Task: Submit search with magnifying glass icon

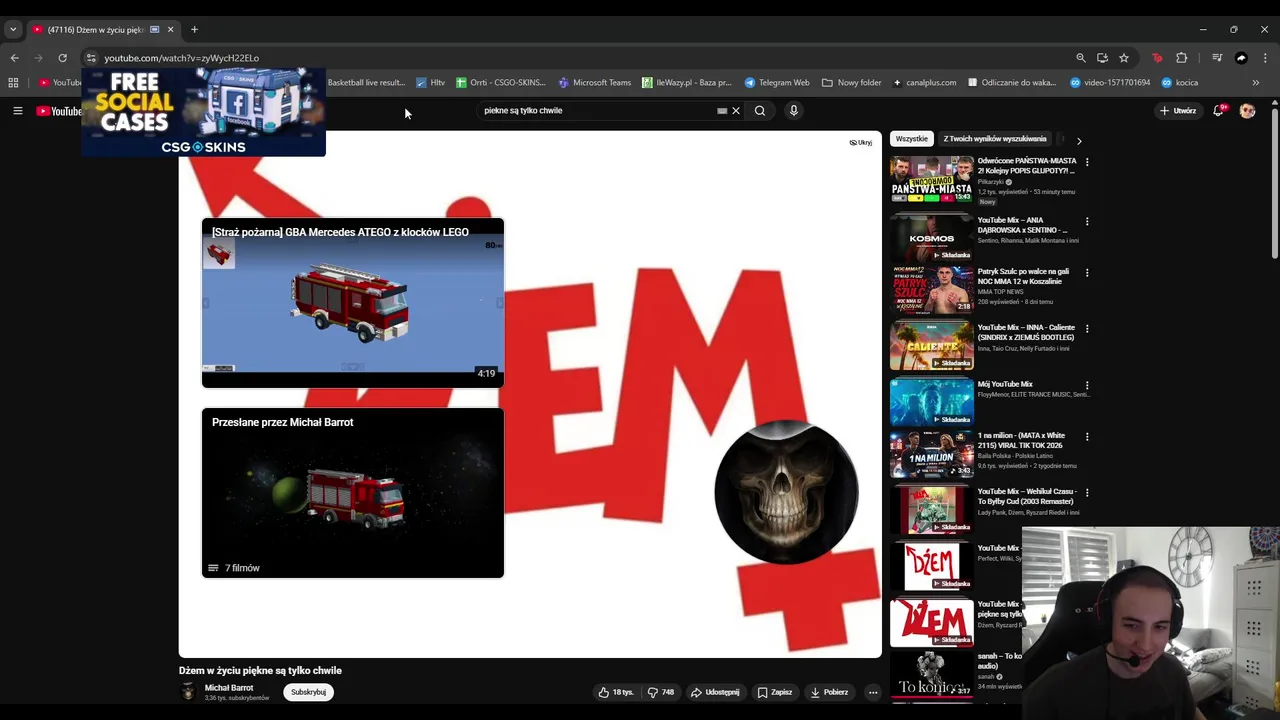Action: (760, 111)
